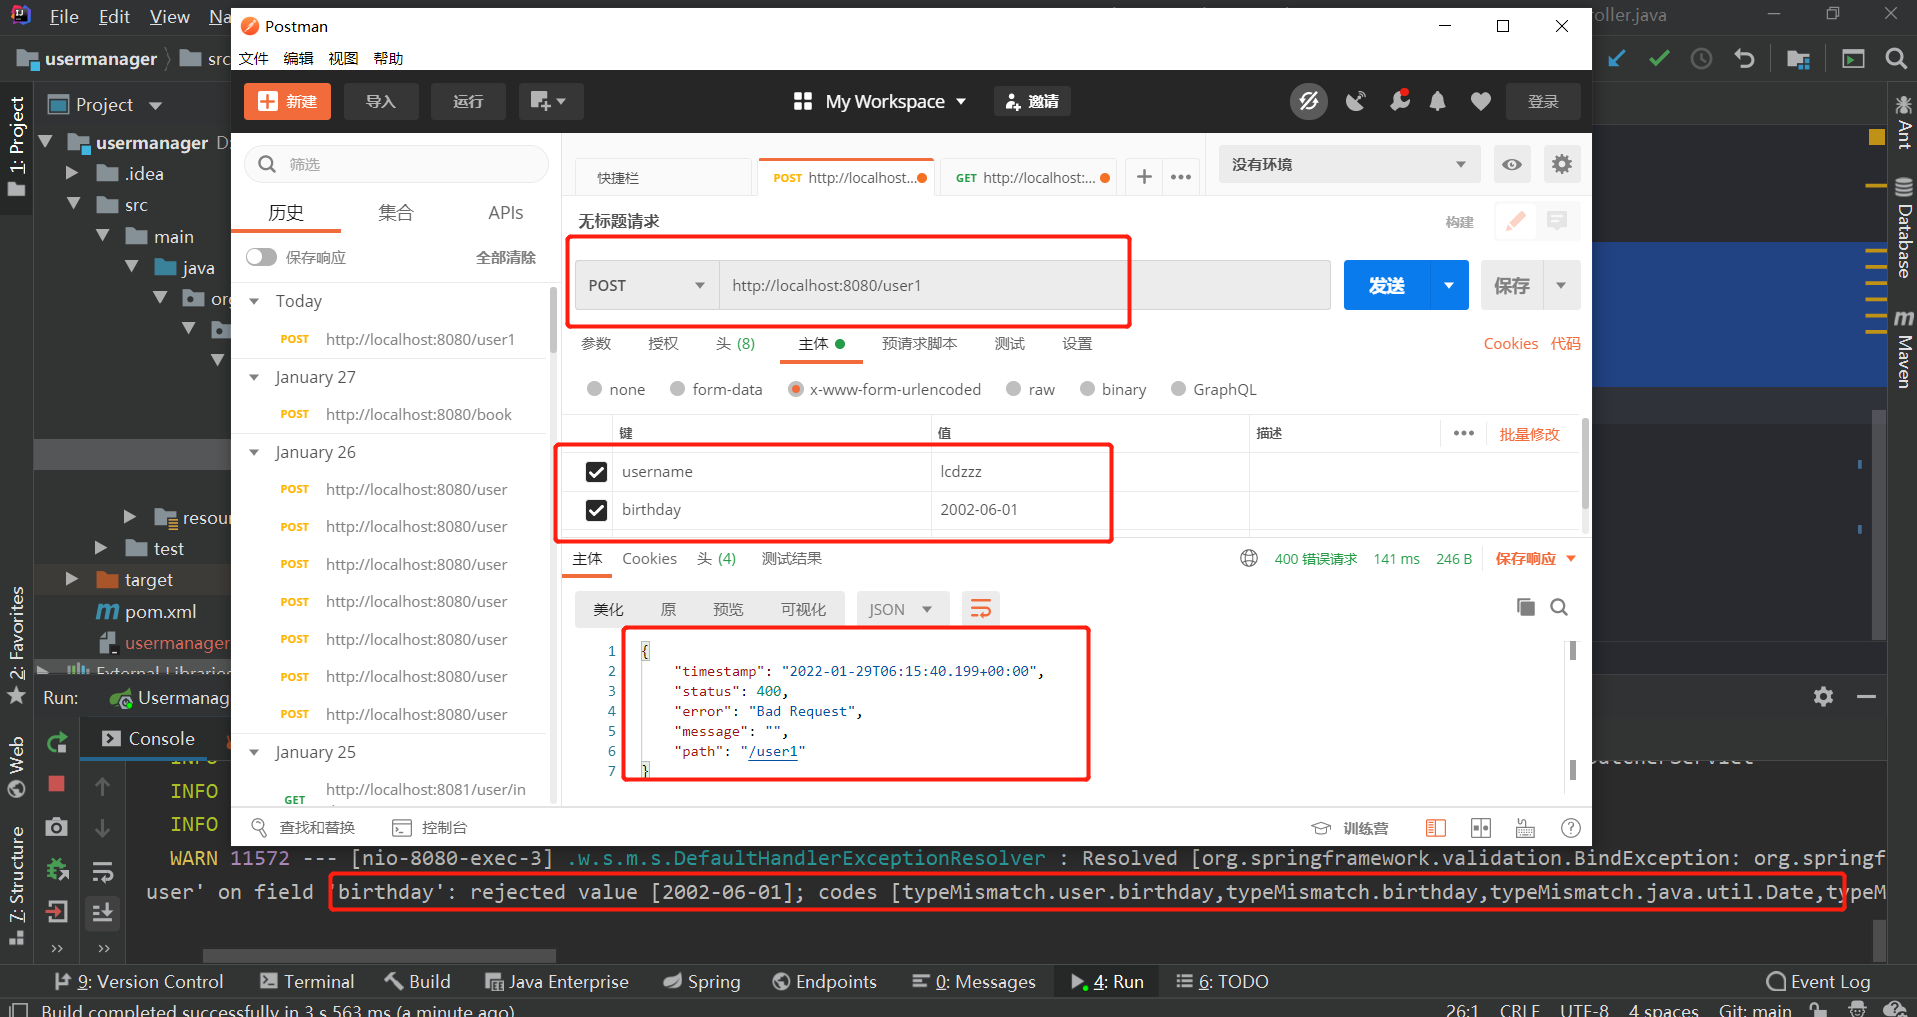Viewport: 1917px width, 1017px height.
Task: Collapse the January 26 history group
Action: pos(254,452)
